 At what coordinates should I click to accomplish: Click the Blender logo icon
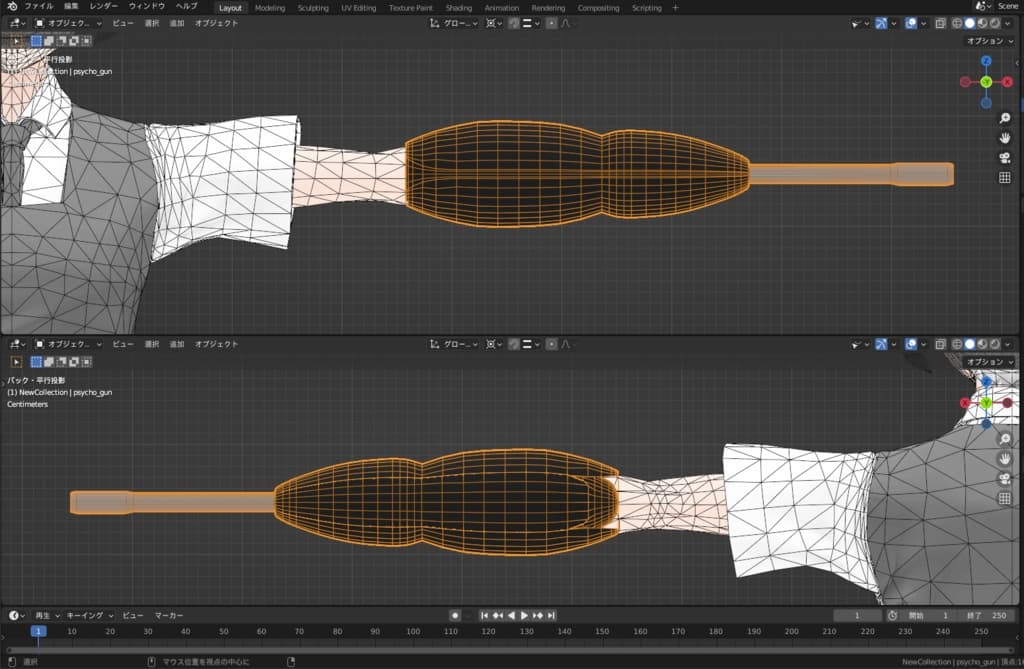pos(12,7)
